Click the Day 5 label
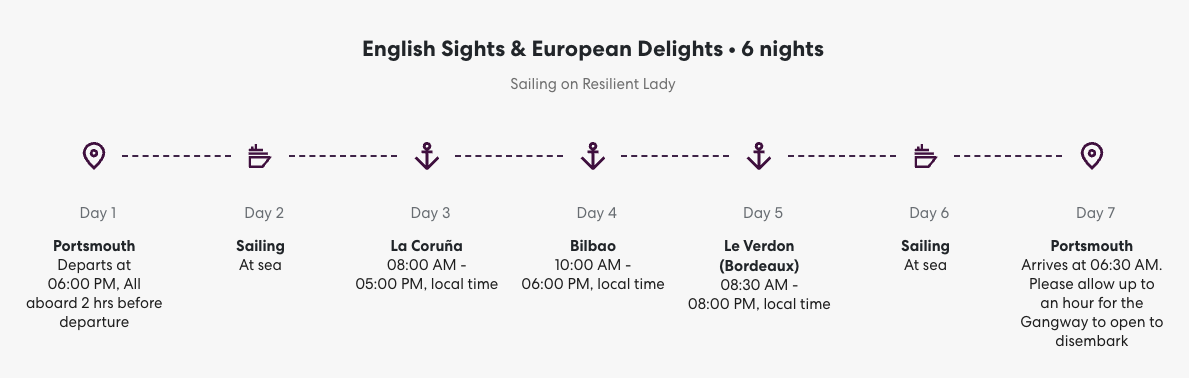This screenshot has width=1189, height=378. (763, 213)
